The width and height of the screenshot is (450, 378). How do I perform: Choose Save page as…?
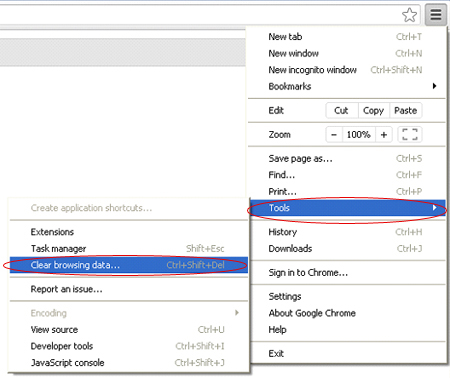point(347,159)
